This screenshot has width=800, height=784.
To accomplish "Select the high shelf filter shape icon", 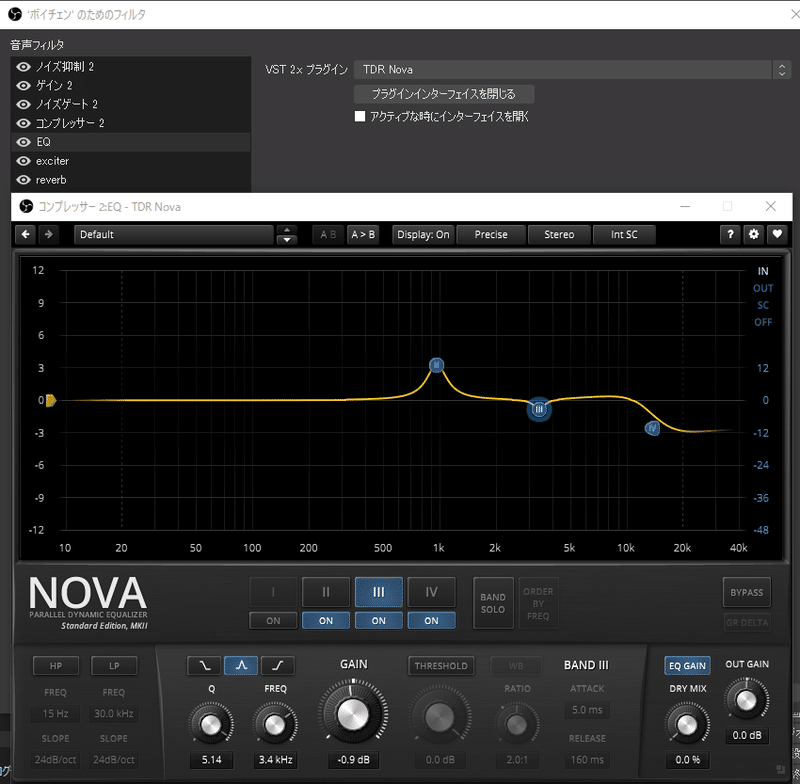I will (278, 666).
